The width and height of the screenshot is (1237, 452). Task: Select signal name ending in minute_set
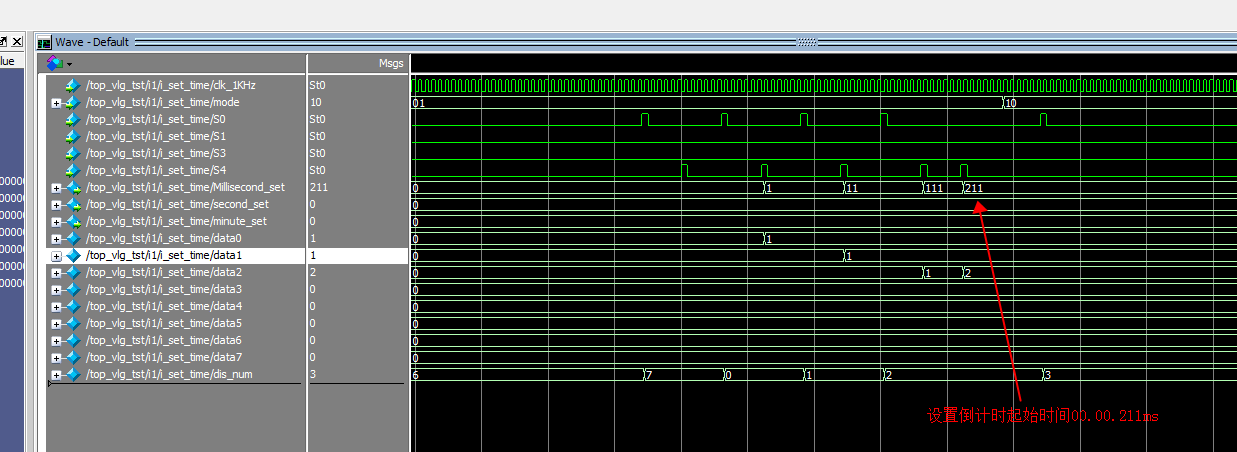[x=177, y=222]
